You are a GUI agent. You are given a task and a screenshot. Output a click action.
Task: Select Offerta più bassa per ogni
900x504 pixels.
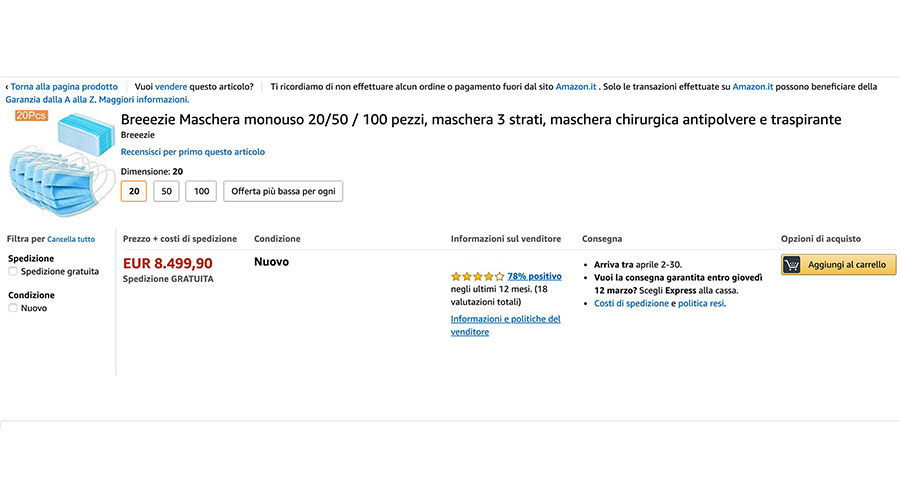pos(283,191)
